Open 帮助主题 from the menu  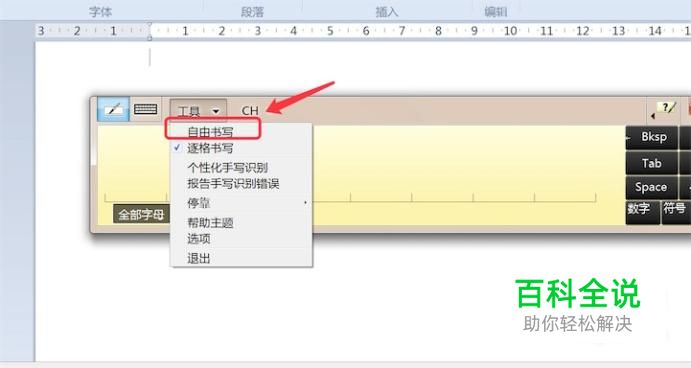(x=241, y=223)
